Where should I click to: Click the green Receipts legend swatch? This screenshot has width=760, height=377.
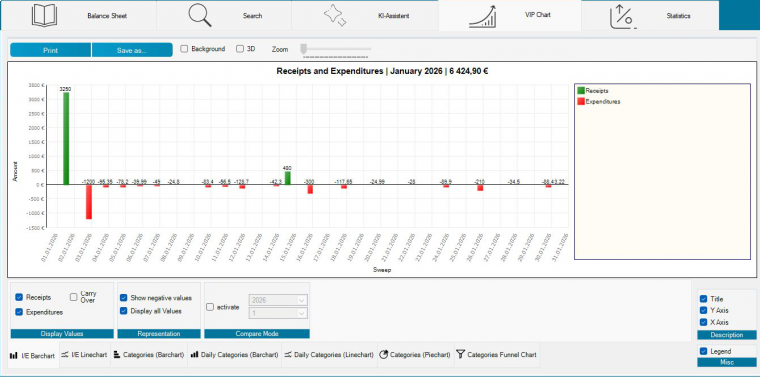(x=581, y=91)
